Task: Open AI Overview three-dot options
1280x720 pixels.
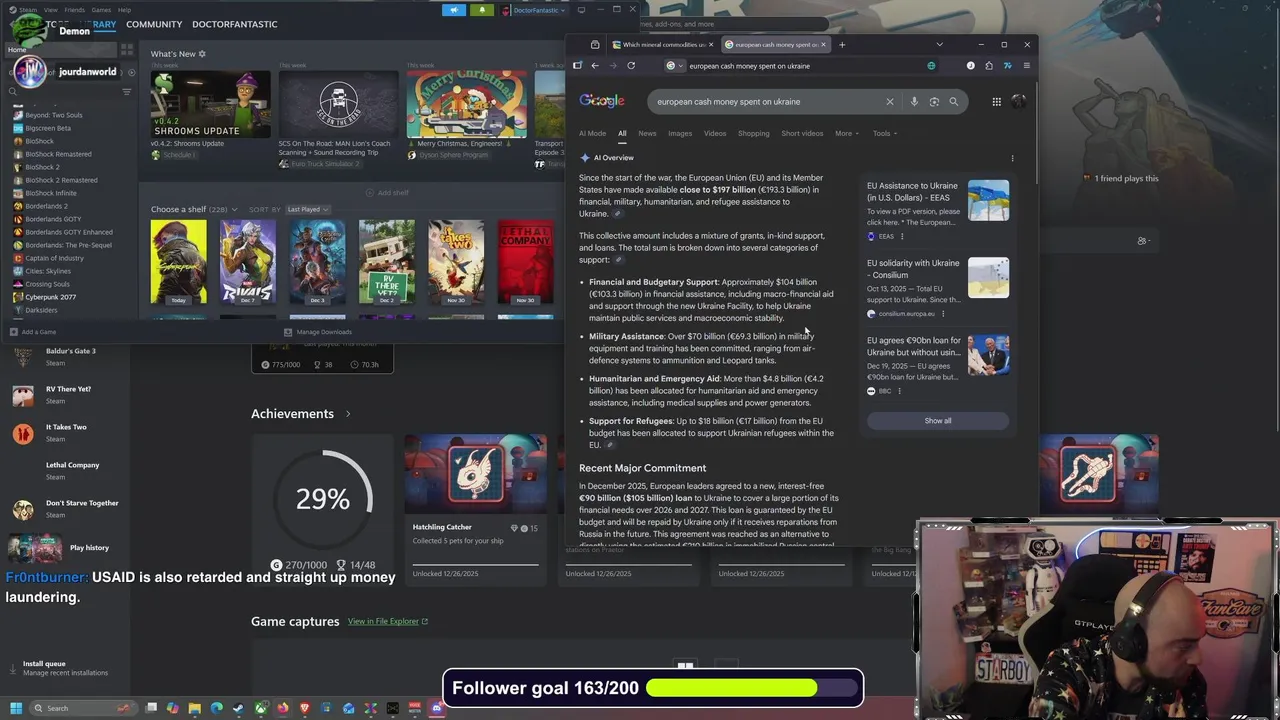Action: (x=1012, y=158)
